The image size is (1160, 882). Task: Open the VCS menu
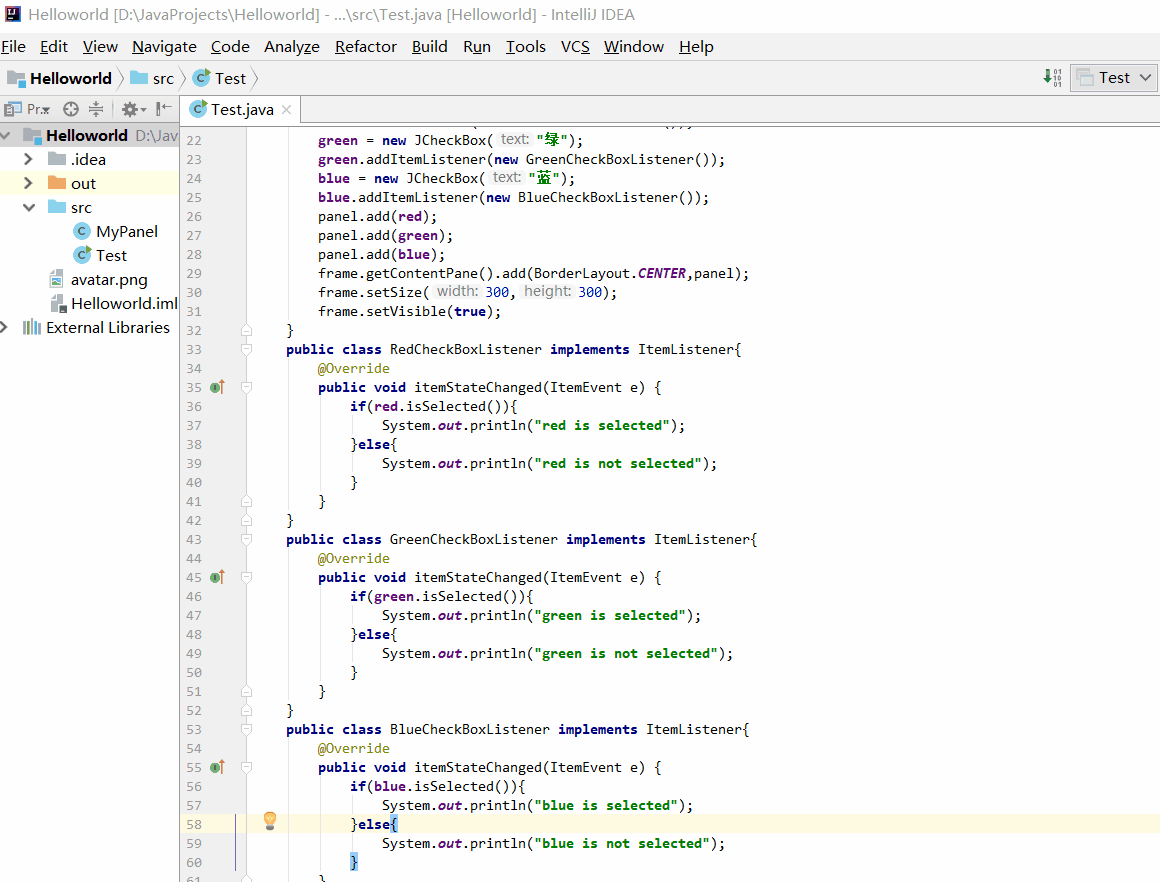tap(575, 47)
